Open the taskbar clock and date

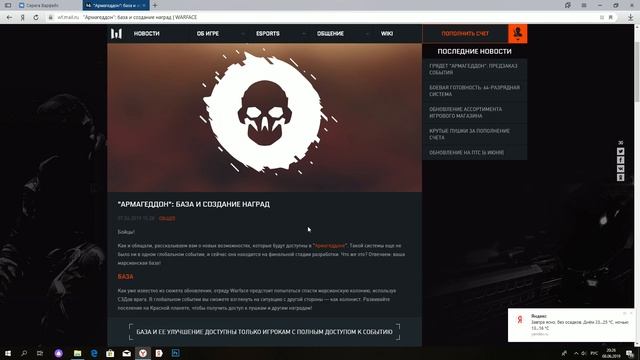click(x=611, y=353)
